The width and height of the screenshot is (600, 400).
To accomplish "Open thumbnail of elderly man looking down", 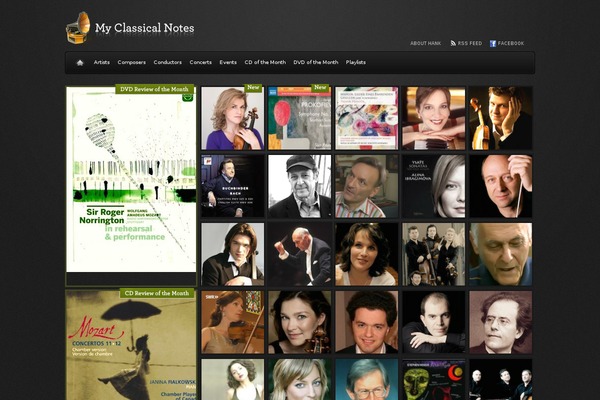I will click(501, 255).
